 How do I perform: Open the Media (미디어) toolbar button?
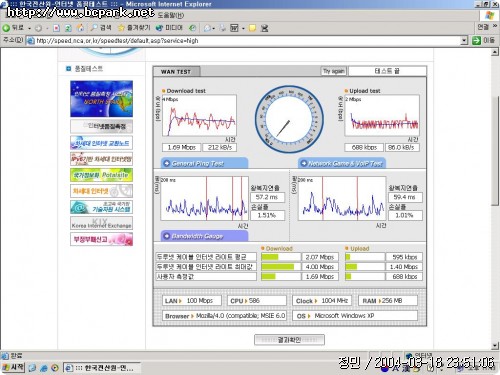tap(169, 28)
